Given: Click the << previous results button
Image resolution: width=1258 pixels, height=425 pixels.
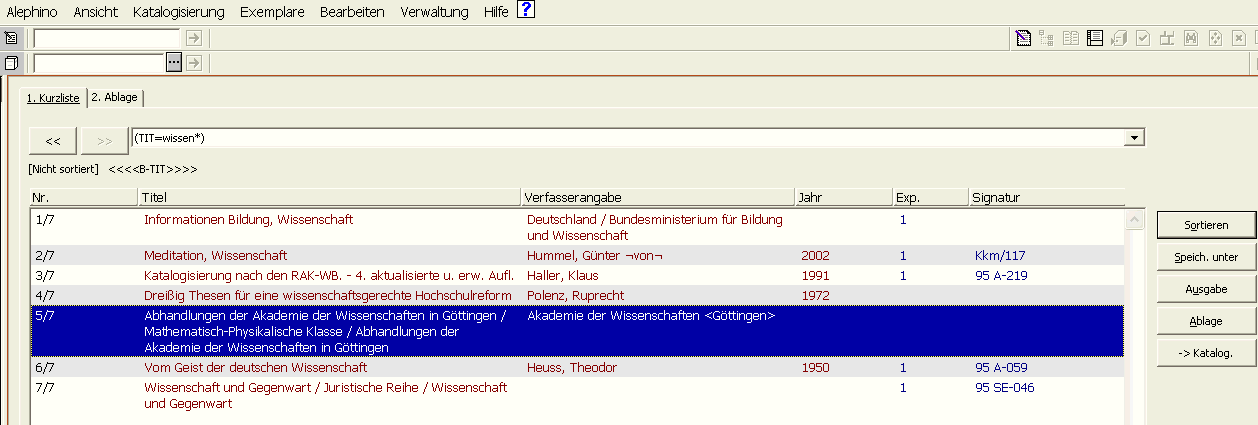Looking at the screenshot, I should tap(53, 141).
